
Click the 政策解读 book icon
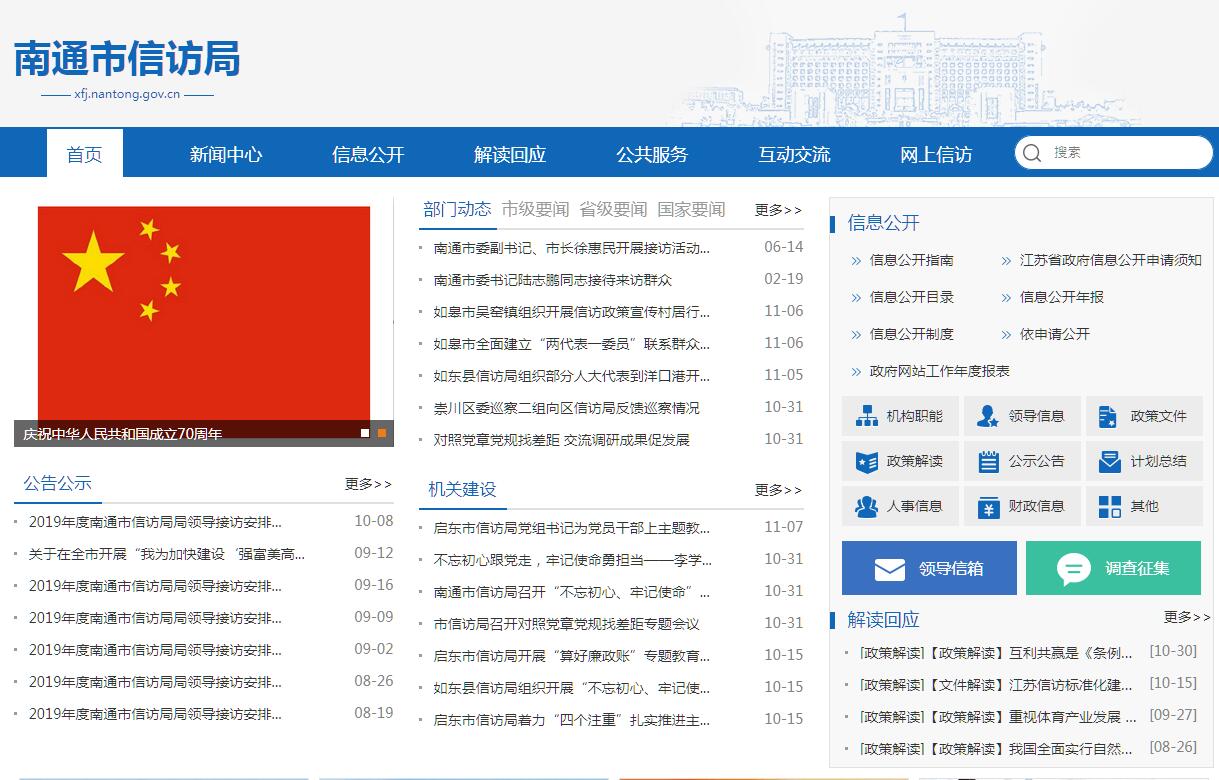coord(866,462)
